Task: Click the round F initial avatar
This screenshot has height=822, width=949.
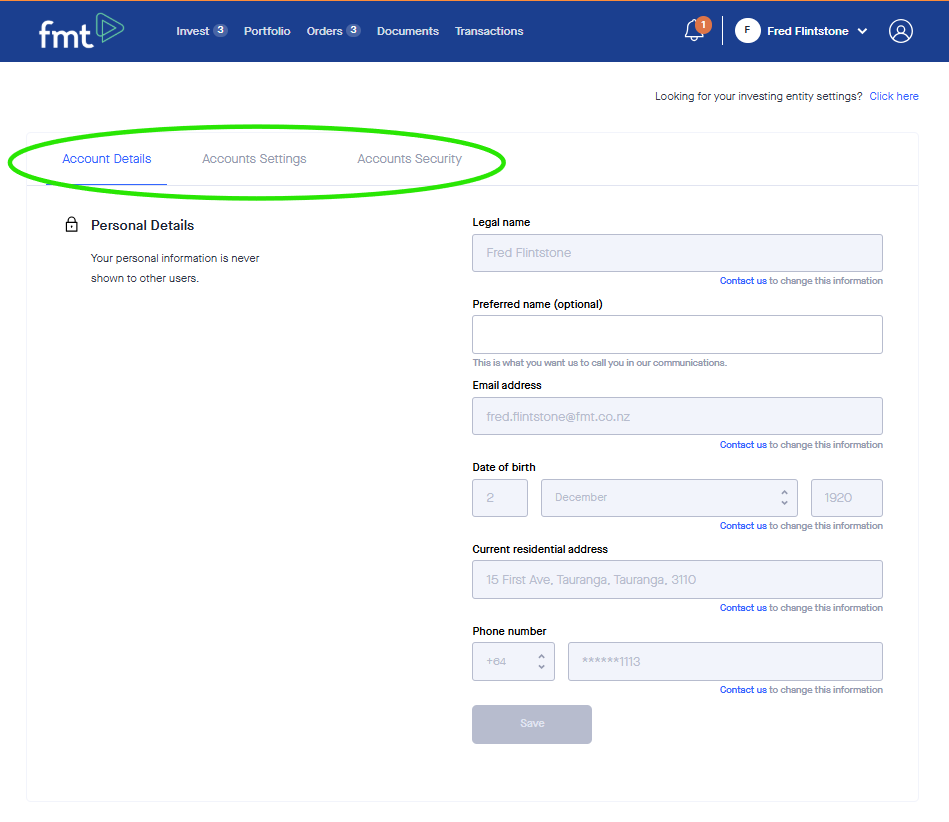Action: click(747, 31)
